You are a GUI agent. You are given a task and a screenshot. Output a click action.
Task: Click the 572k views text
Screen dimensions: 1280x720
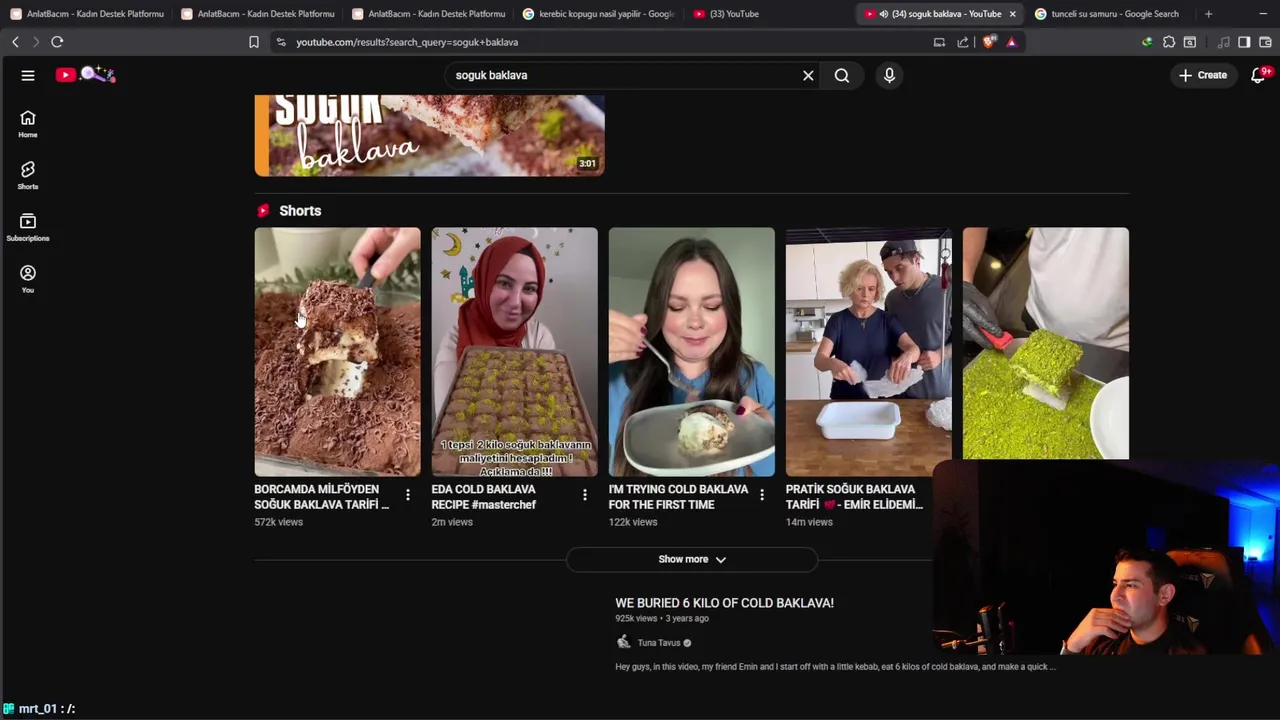click(278, 522)
